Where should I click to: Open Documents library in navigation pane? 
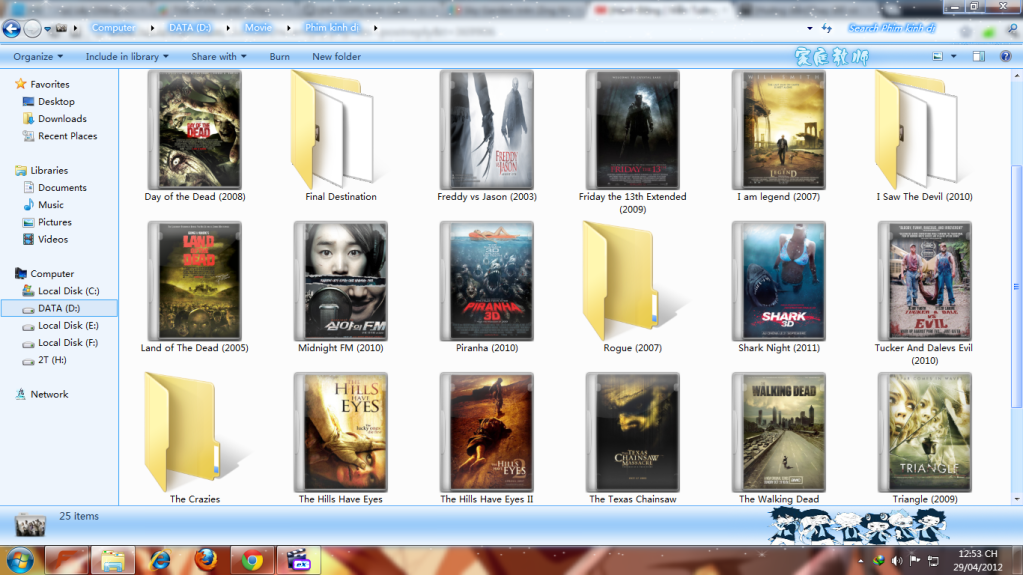[62, 187]
